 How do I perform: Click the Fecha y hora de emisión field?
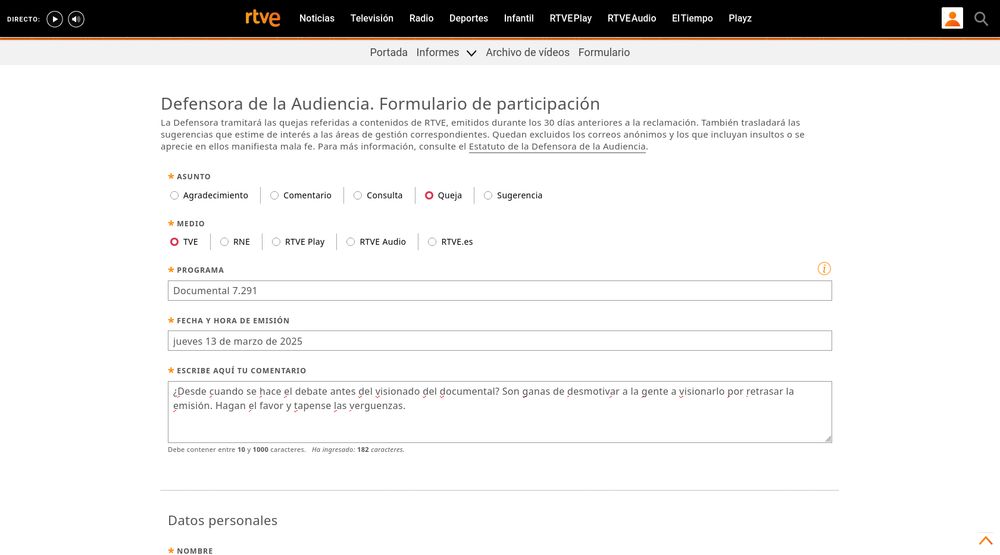click(x=499, y=341)
